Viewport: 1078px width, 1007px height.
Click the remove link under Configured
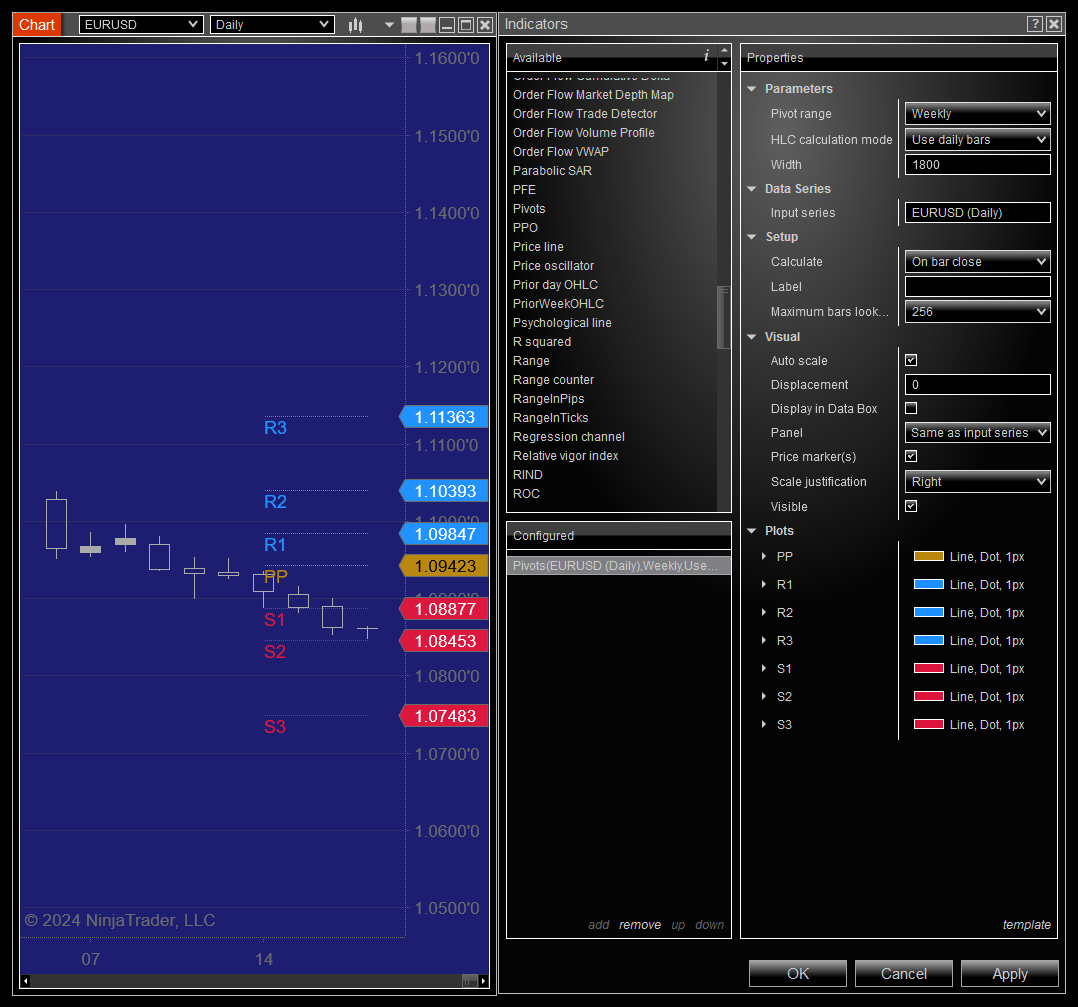point(639,925)
